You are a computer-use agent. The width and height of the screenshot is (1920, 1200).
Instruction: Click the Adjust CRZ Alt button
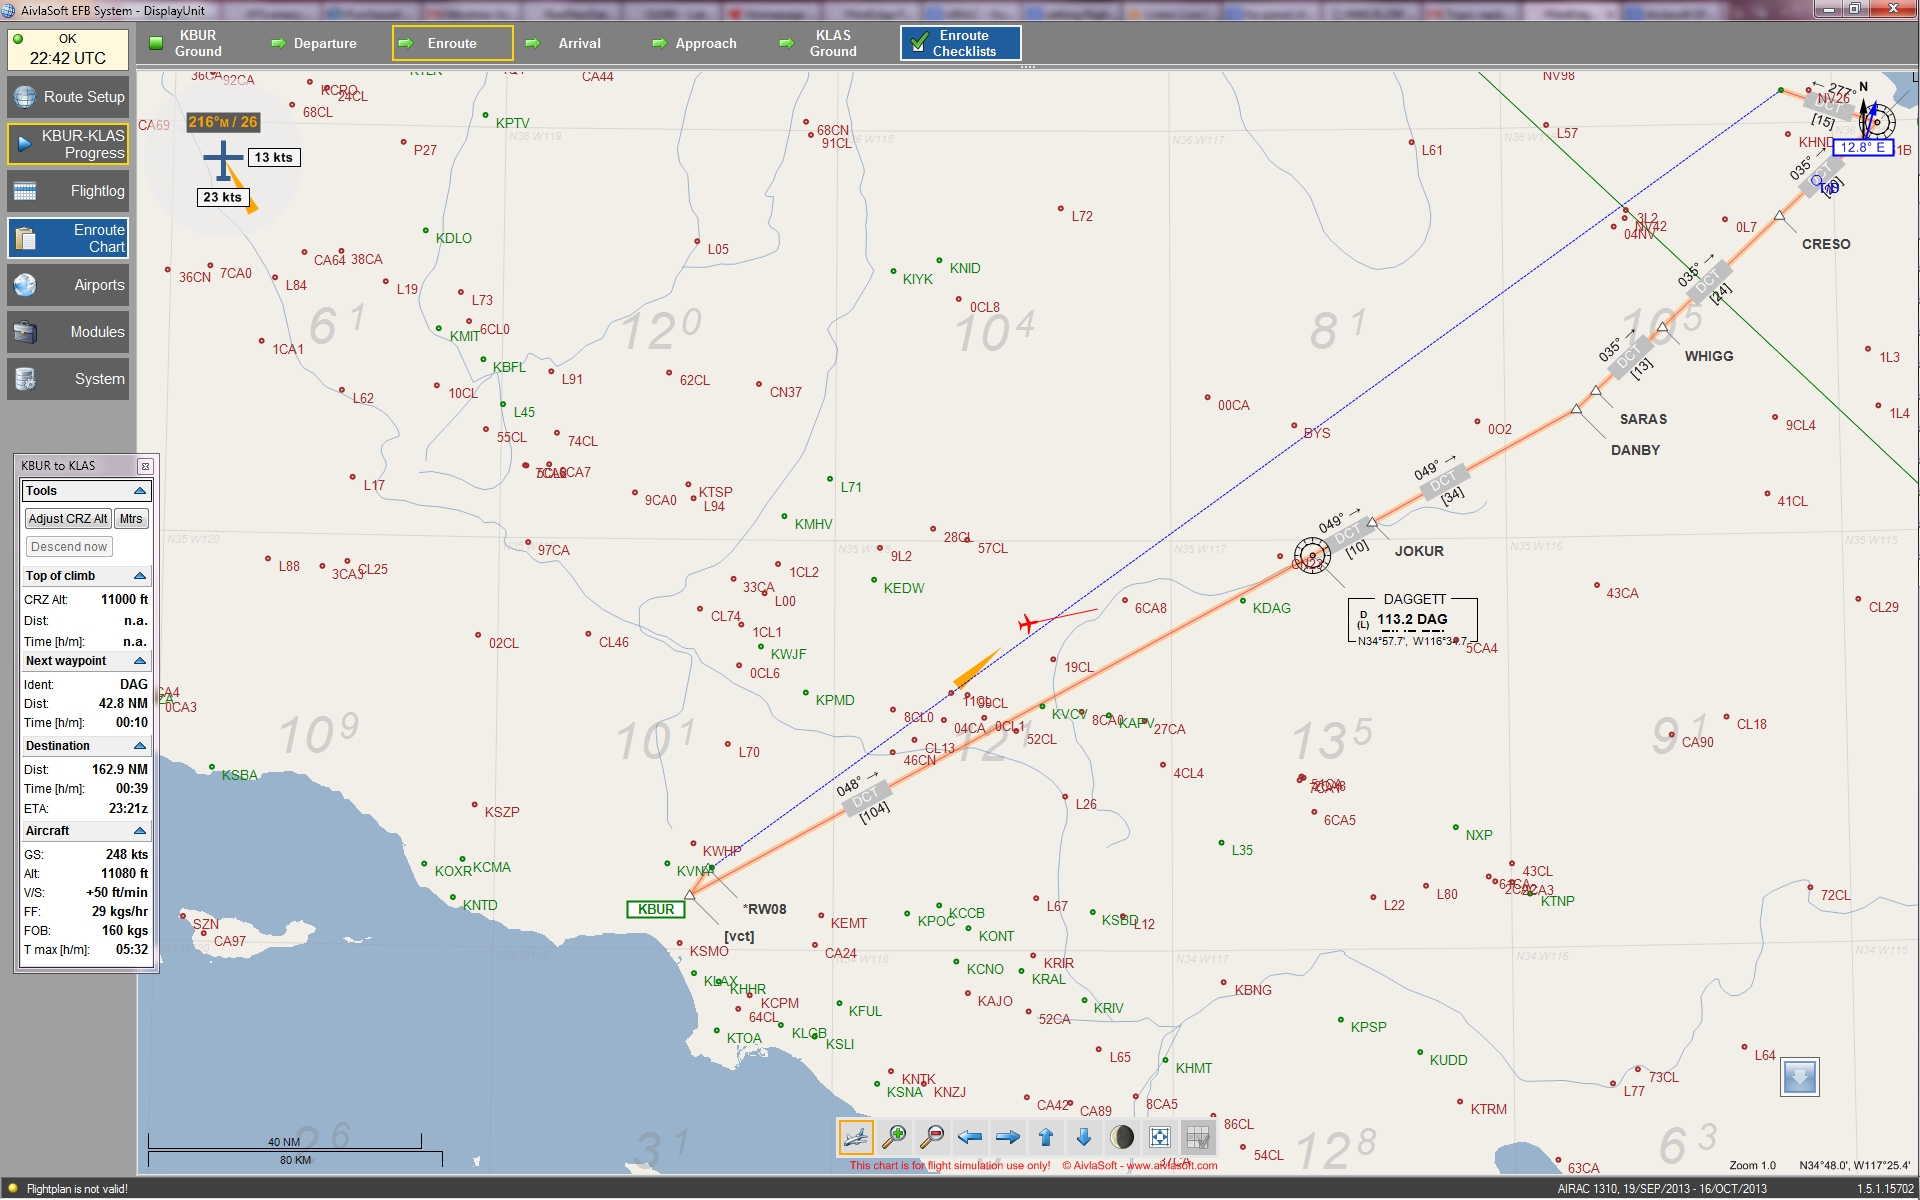coord(68,519)
